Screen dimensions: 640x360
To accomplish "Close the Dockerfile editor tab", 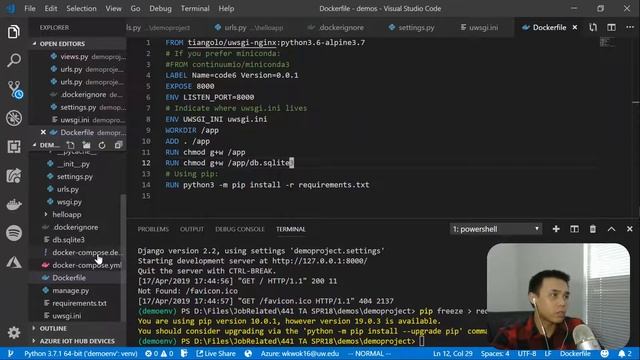I will click(575, 27).
